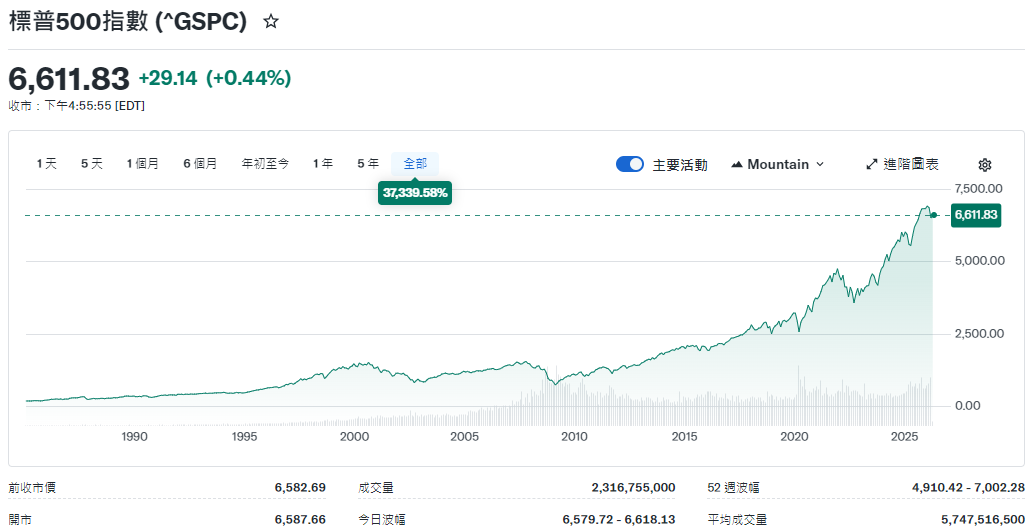
Task: Select the 6個月 time range tab
Action: pyautogui.click(x=200, y=164)
